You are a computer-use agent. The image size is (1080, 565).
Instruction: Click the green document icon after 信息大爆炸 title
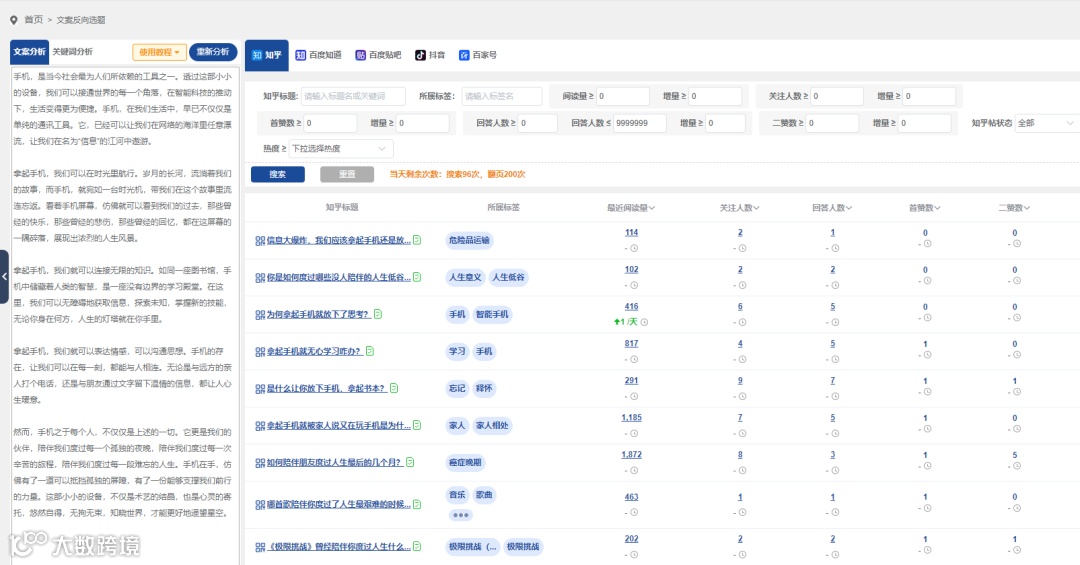tap(417, 240)
